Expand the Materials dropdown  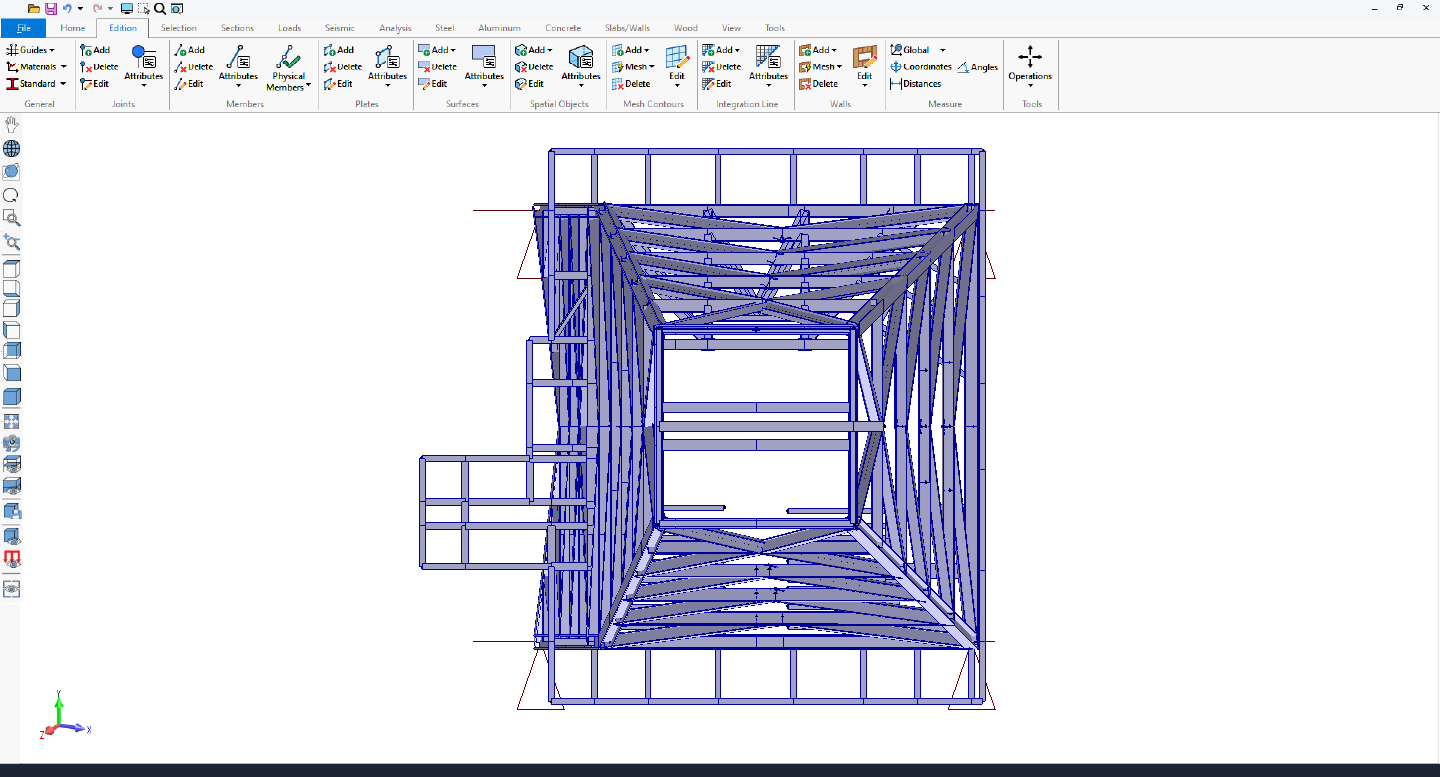tap(36, 66)
